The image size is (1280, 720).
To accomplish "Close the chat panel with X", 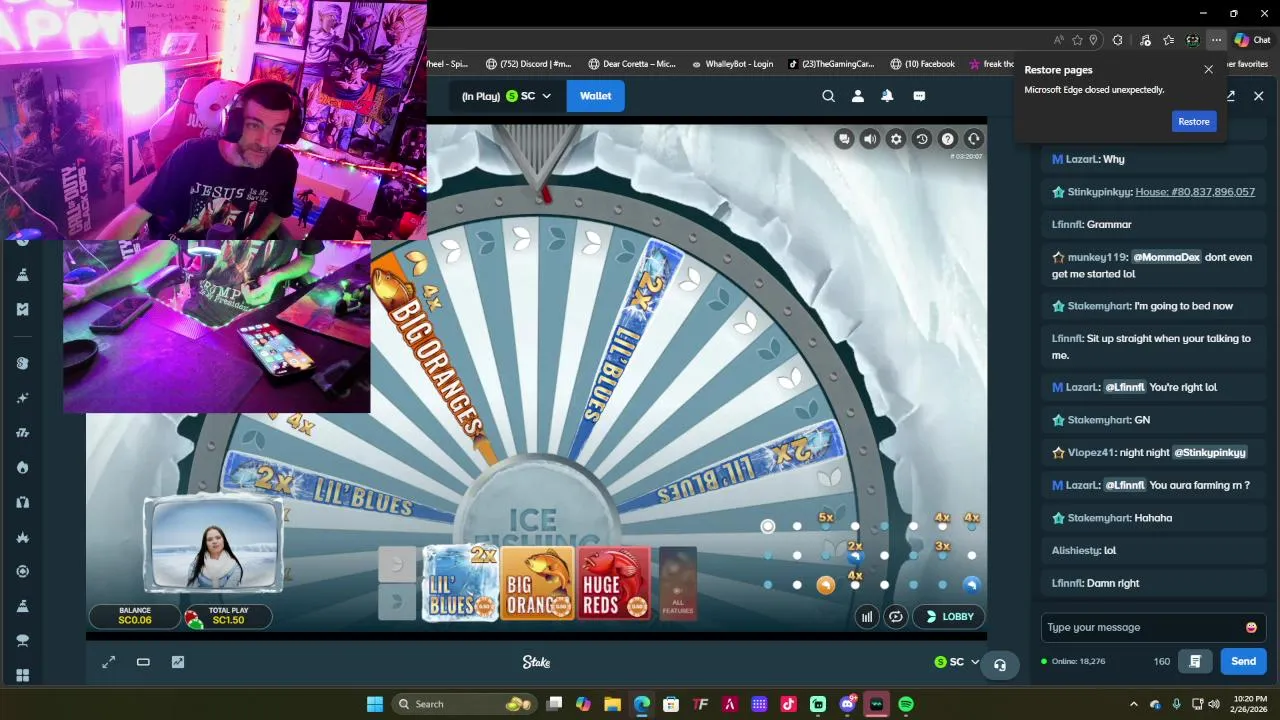I will click(x=1258, y=96).
